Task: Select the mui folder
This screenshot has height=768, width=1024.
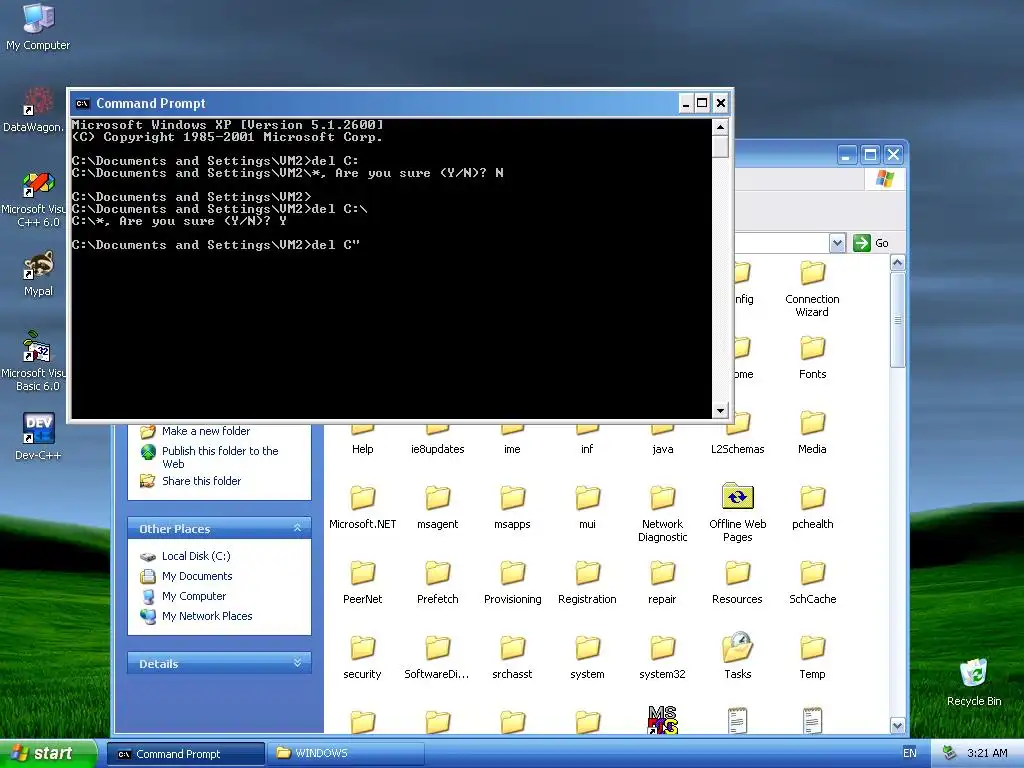Action: (x=587, y=507)
